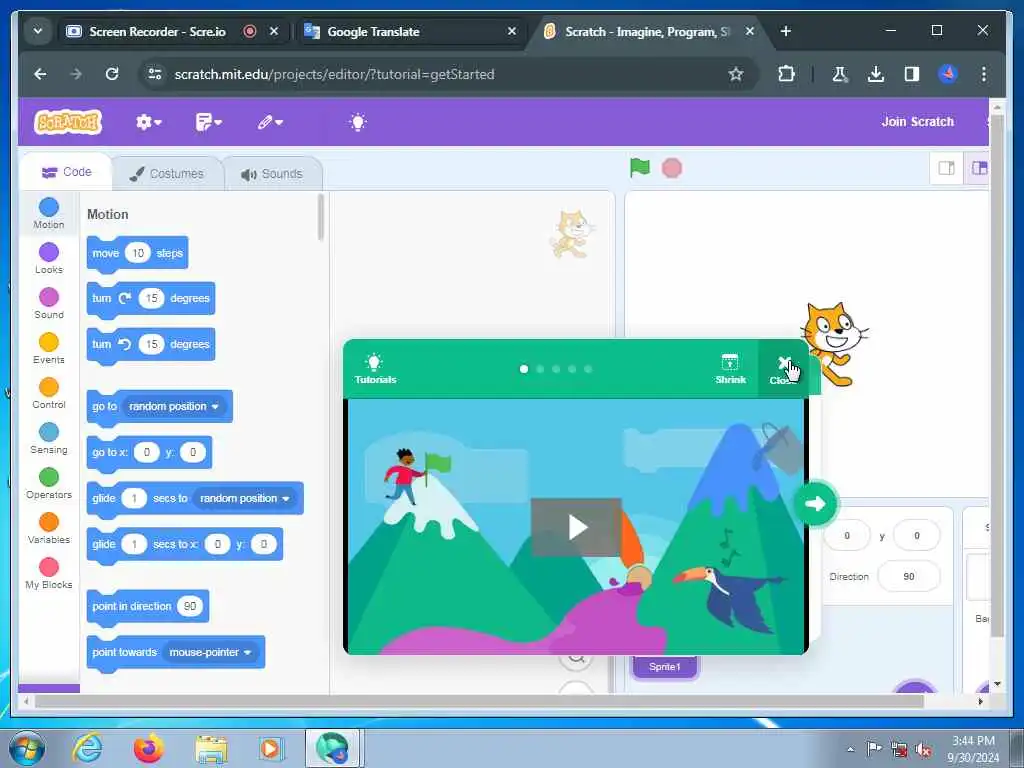Click the move 10 steps block
The width and height of the screenshot is (1024, 768).
[x=137, y=253]
